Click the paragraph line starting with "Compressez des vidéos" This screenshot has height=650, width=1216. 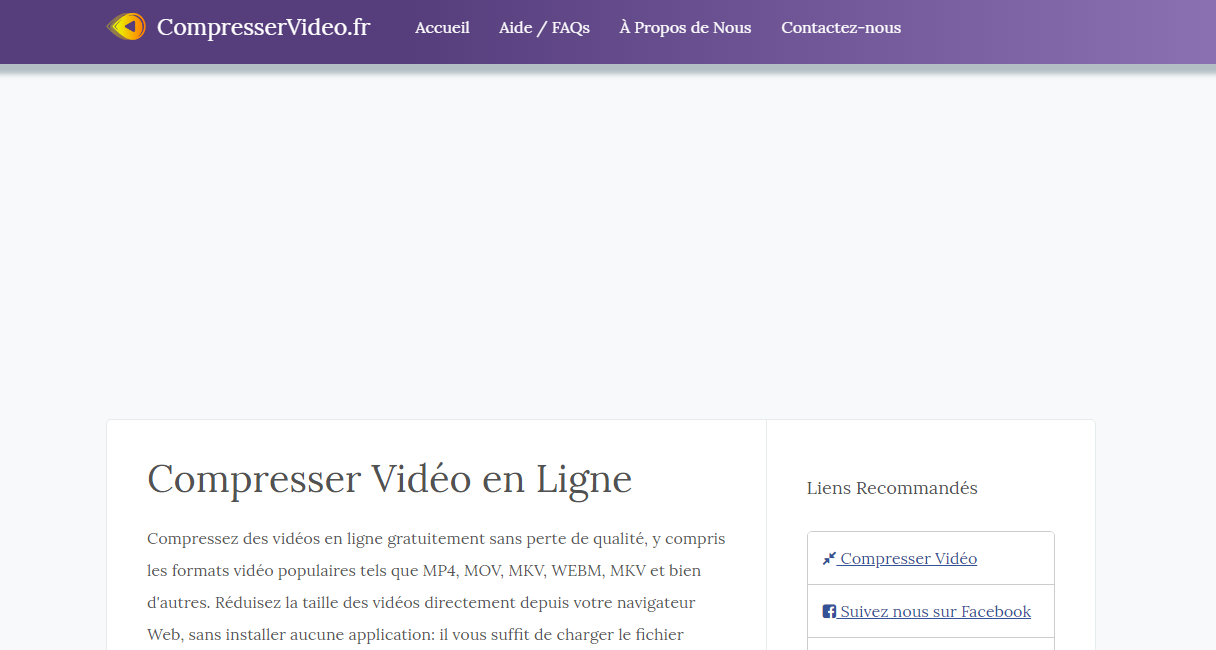click(436, 539)
